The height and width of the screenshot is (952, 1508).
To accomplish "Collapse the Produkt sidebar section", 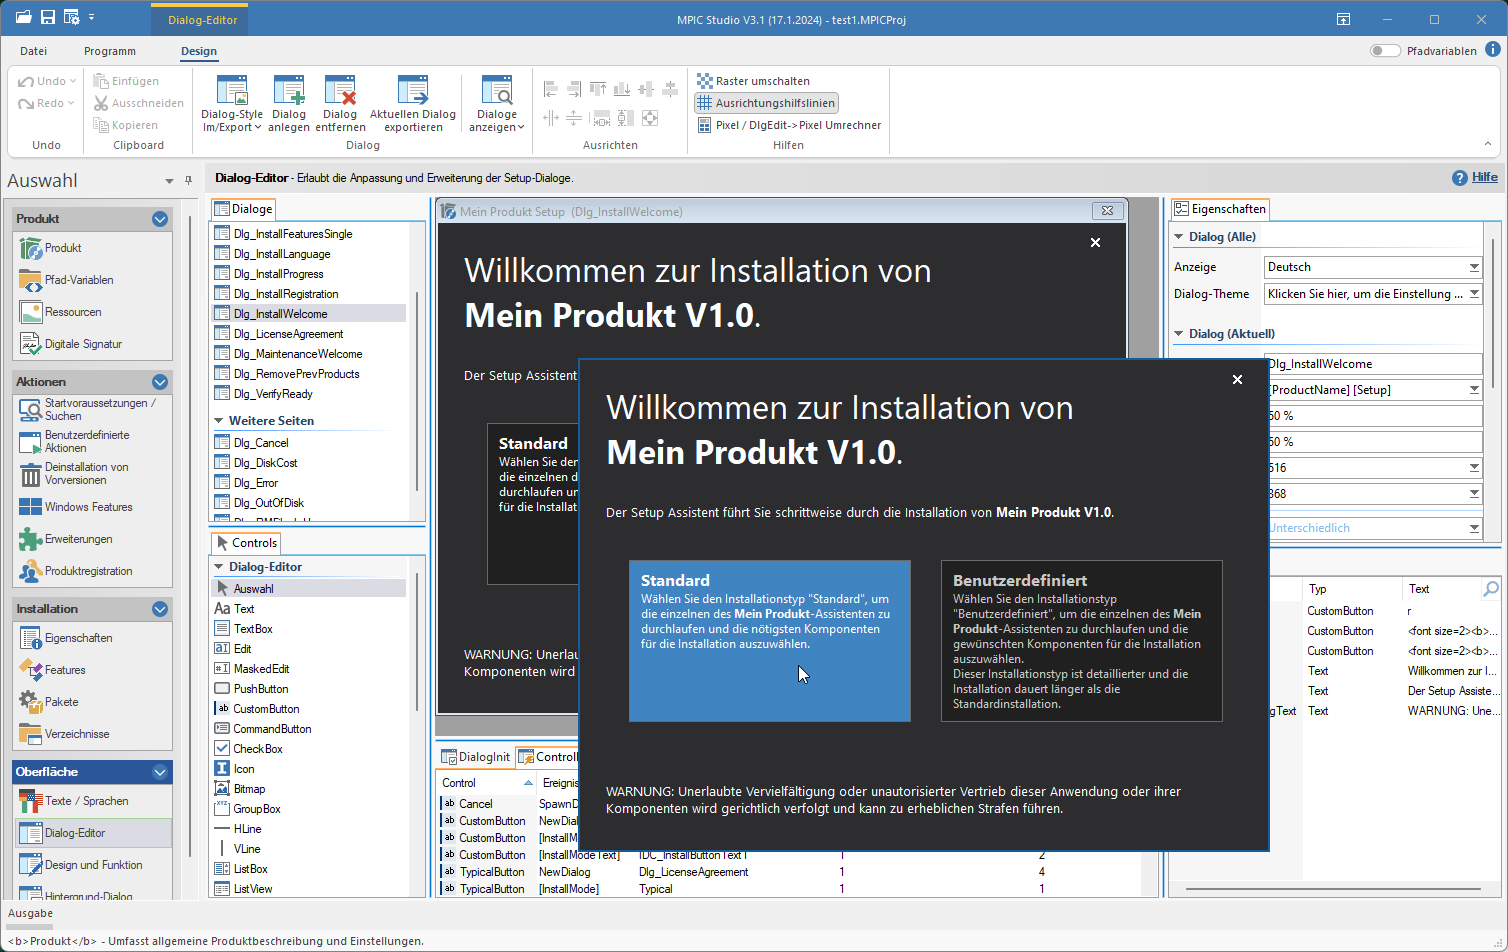I will tap(160, 219).
